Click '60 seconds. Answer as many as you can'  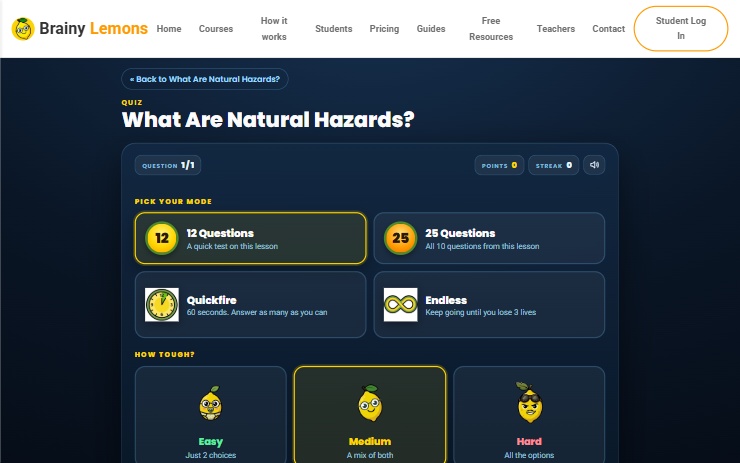[257, 312]
